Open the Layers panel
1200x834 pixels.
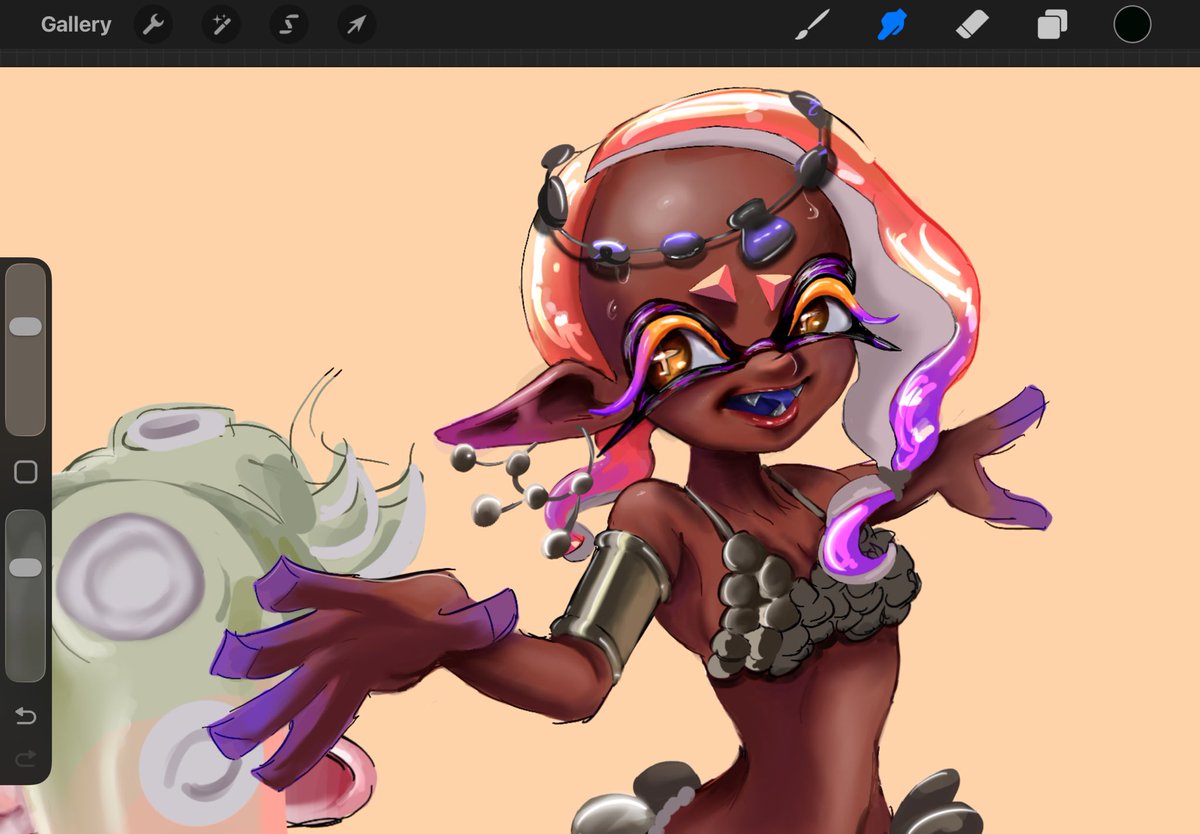click(x=1052, y=25)
